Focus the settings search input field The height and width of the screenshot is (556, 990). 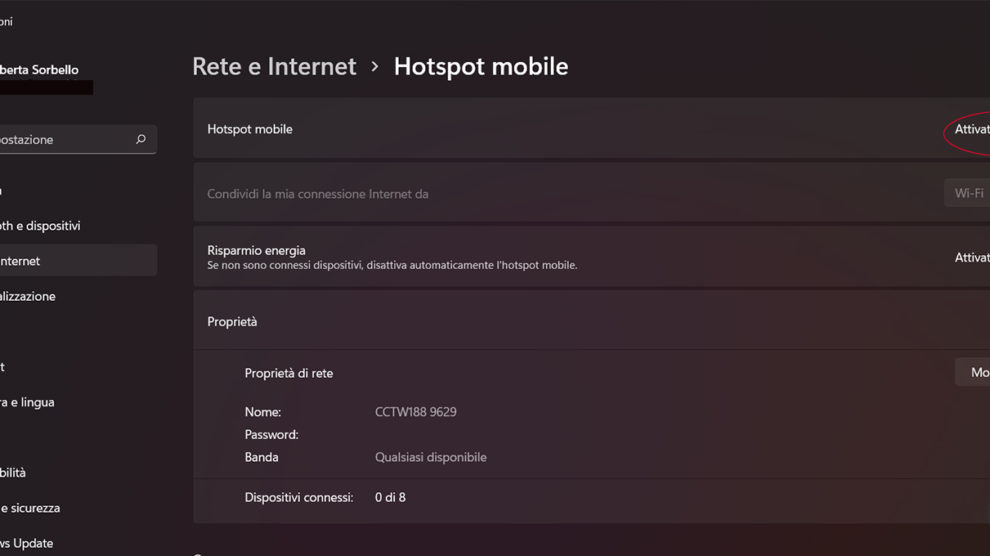tap(60, 140)
